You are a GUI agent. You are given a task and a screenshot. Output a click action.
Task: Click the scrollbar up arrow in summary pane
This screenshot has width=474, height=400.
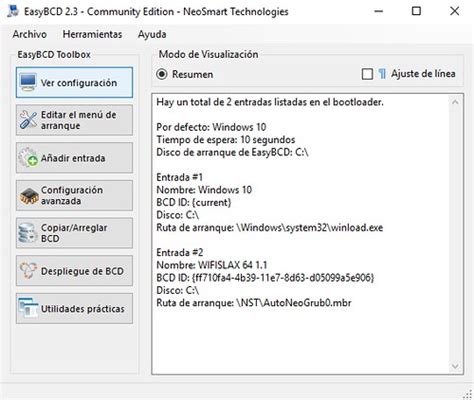point(455,102)
